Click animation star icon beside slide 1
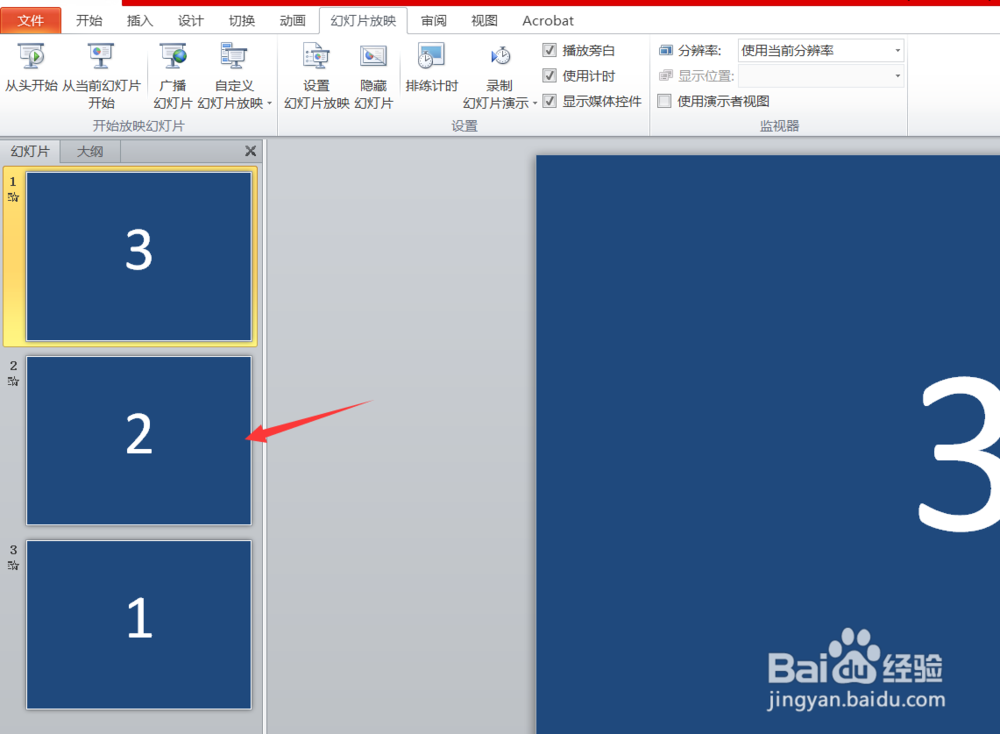Viewport: 1000px width, 734px height. pos(13,197)
